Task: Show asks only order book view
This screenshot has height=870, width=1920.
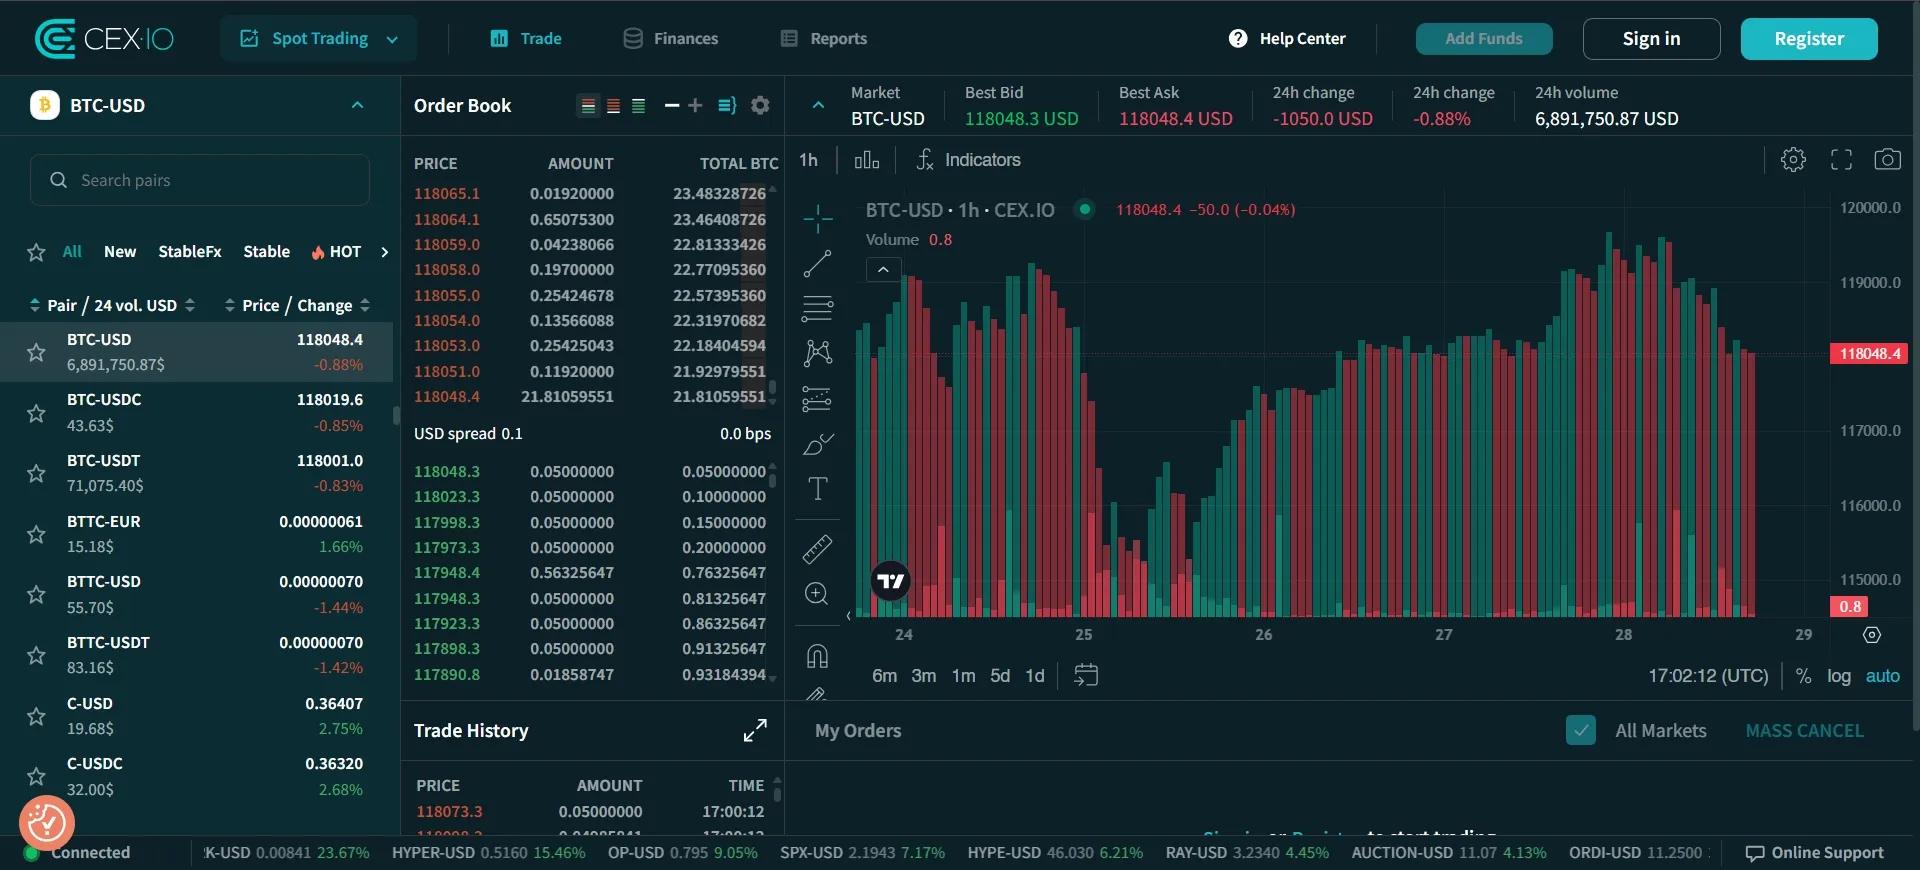Action: coord(613,106)
